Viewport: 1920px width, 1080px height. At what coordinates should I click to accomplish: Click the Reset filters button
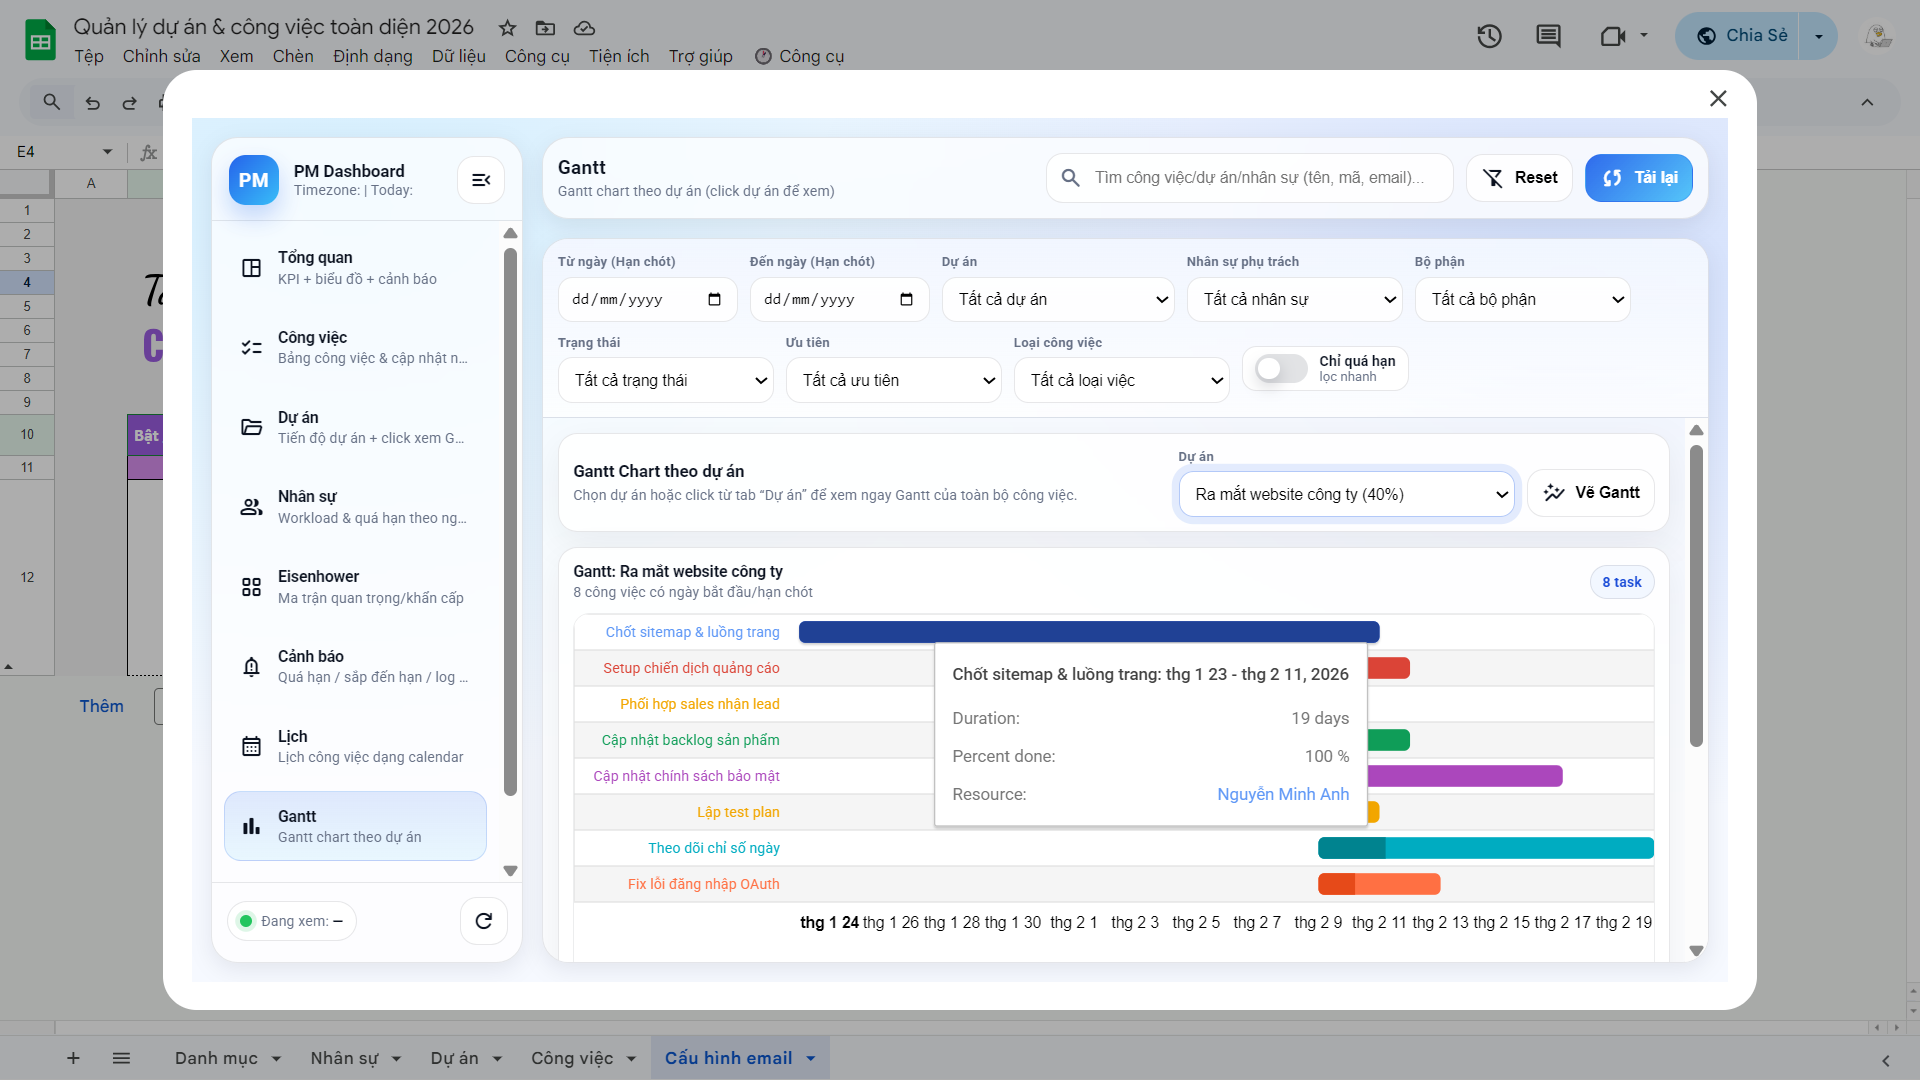click(x=1519, y=178)
